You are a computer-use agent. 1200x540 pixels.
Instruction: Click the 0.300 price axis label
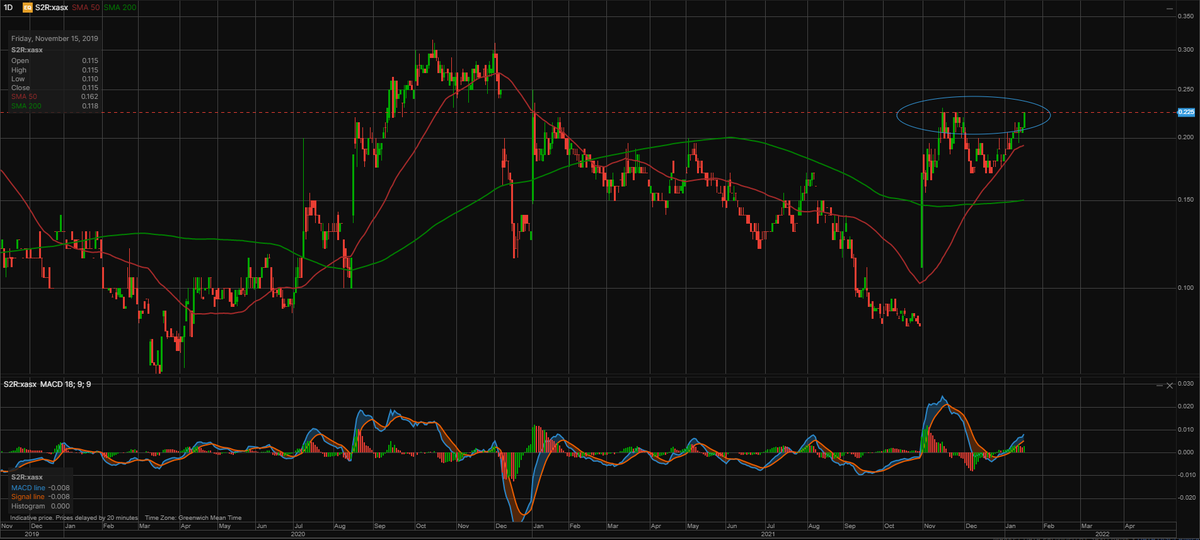pos(1187,49)
